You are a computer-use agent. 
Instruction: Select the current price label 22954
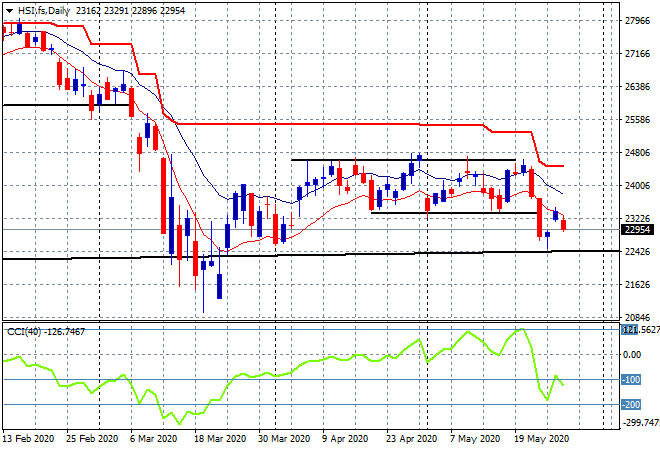[638, 230]
